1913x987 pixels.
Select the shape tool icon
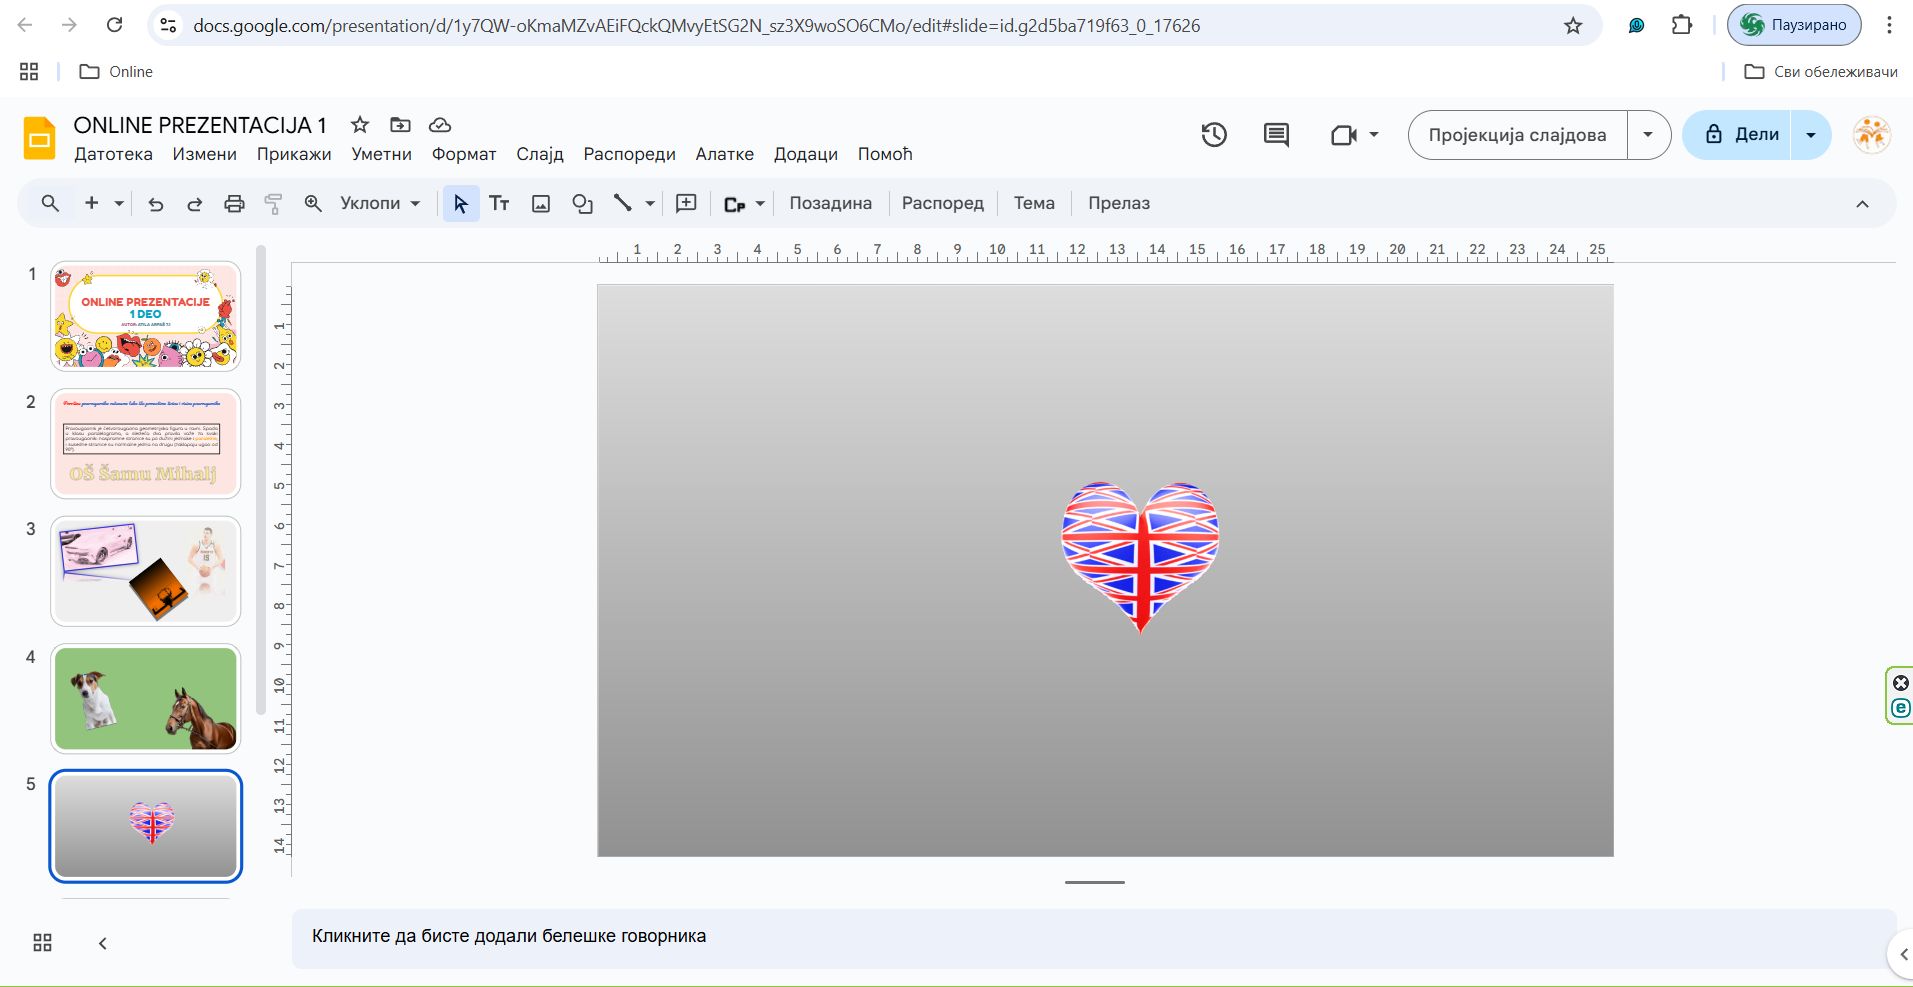582,204
